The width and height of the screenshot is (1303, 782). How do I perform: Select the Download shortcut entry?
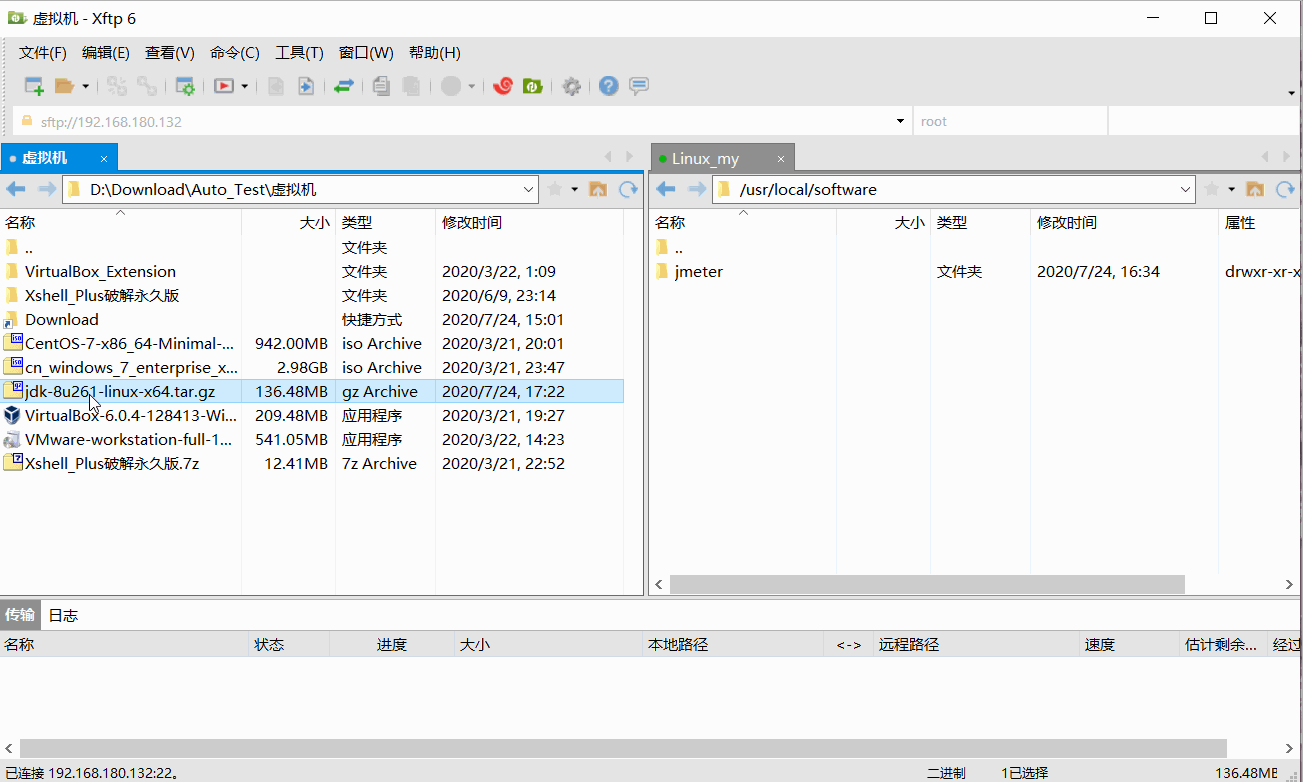point(62,320)
